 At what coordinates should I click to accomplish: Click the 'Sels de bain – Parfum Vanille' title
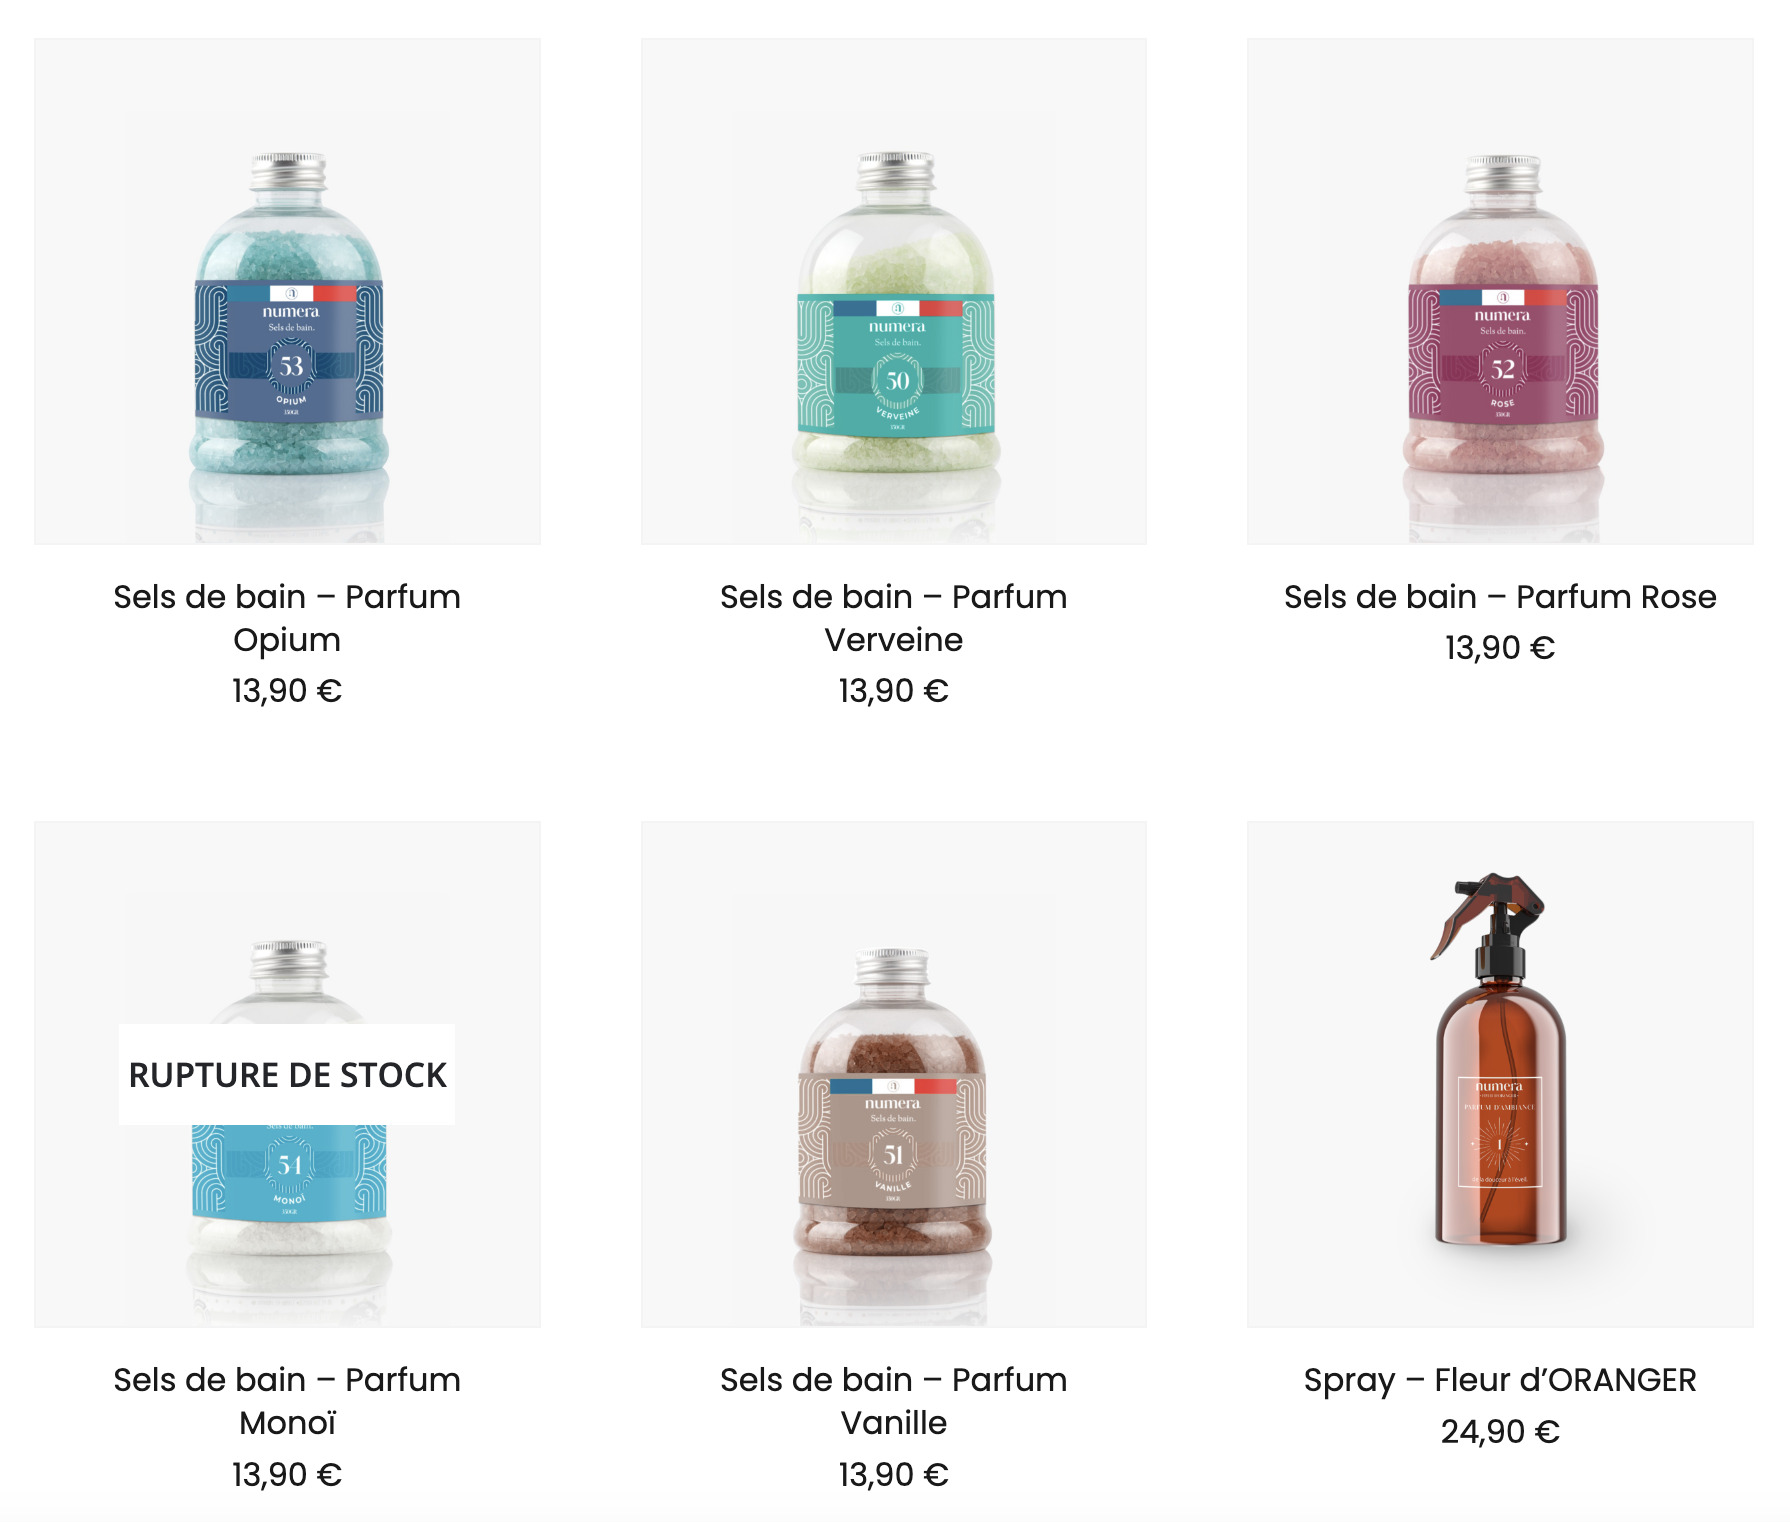pyautogui.click(x=893, y=1401)
